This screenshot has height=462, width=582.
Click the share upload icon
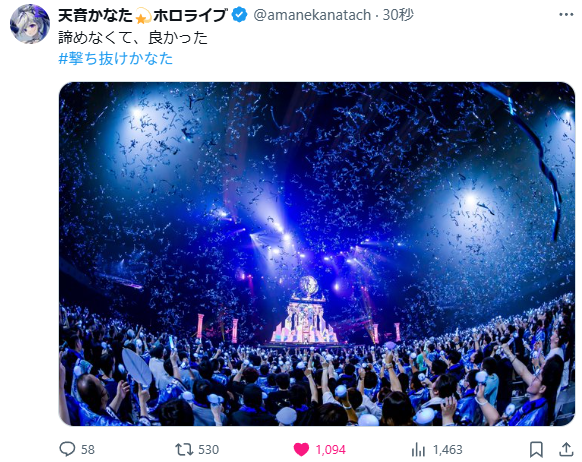566,449
